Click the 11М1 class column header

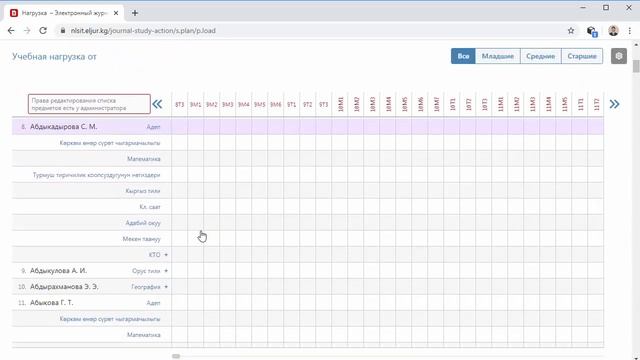(x=500, y=104)
